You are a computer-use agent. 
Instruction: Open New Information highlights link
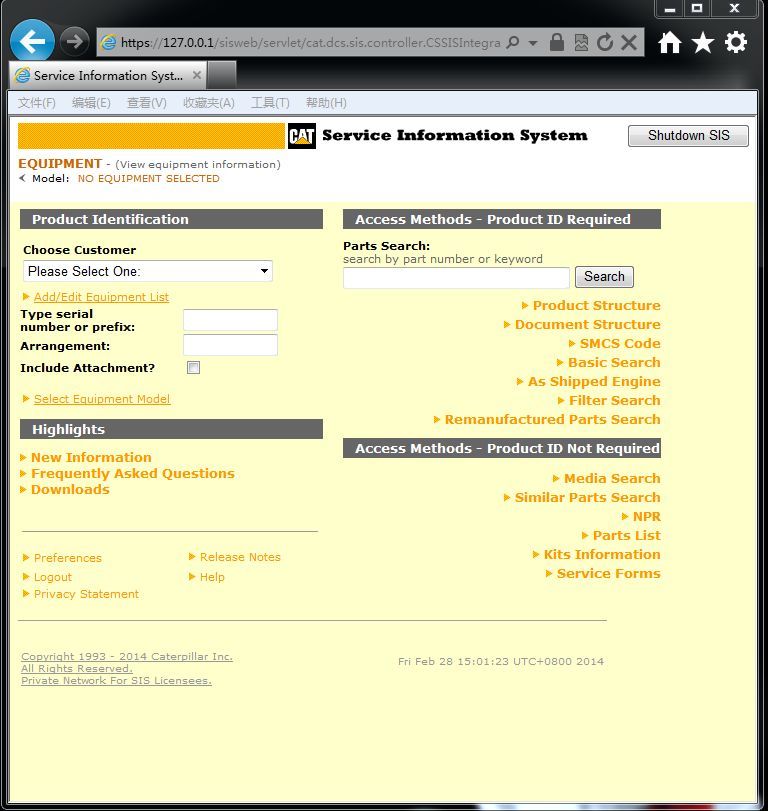[x=91, y=457]
